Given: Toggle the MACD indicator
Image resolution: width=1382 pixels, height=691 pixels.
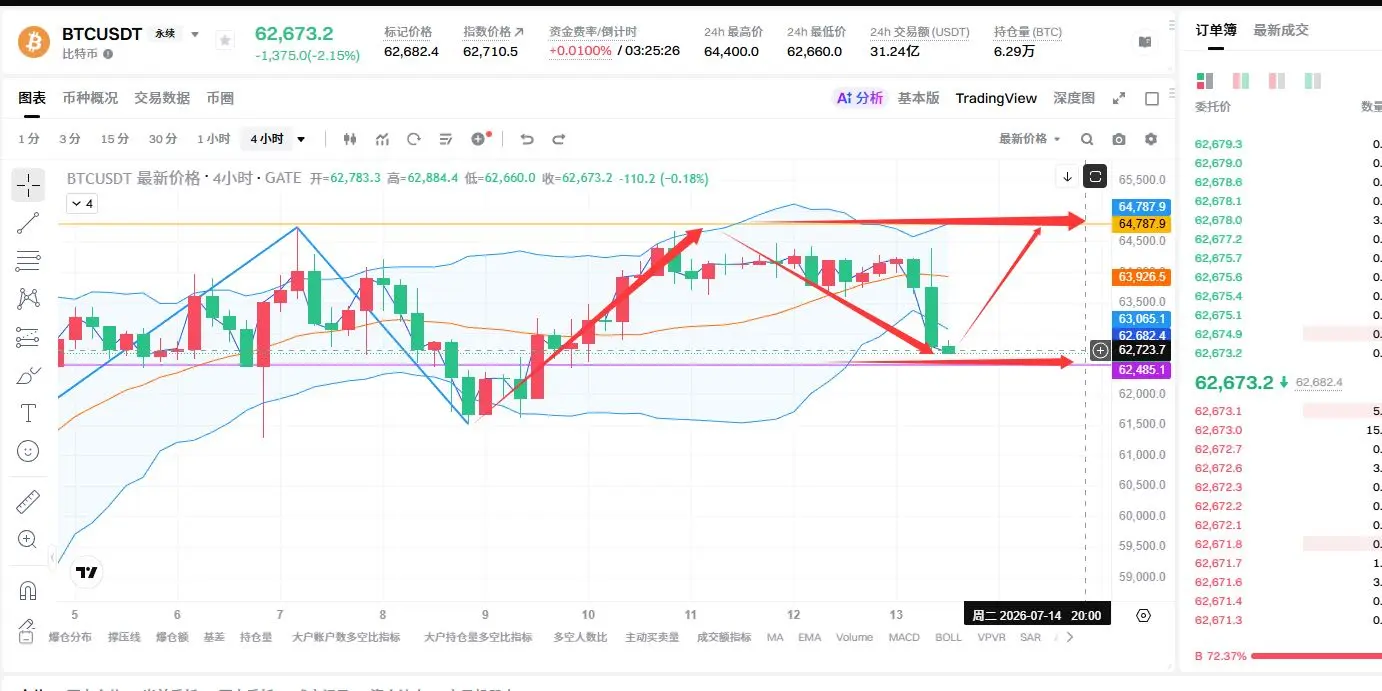Looking at the screenshot, I should point(904,637).
